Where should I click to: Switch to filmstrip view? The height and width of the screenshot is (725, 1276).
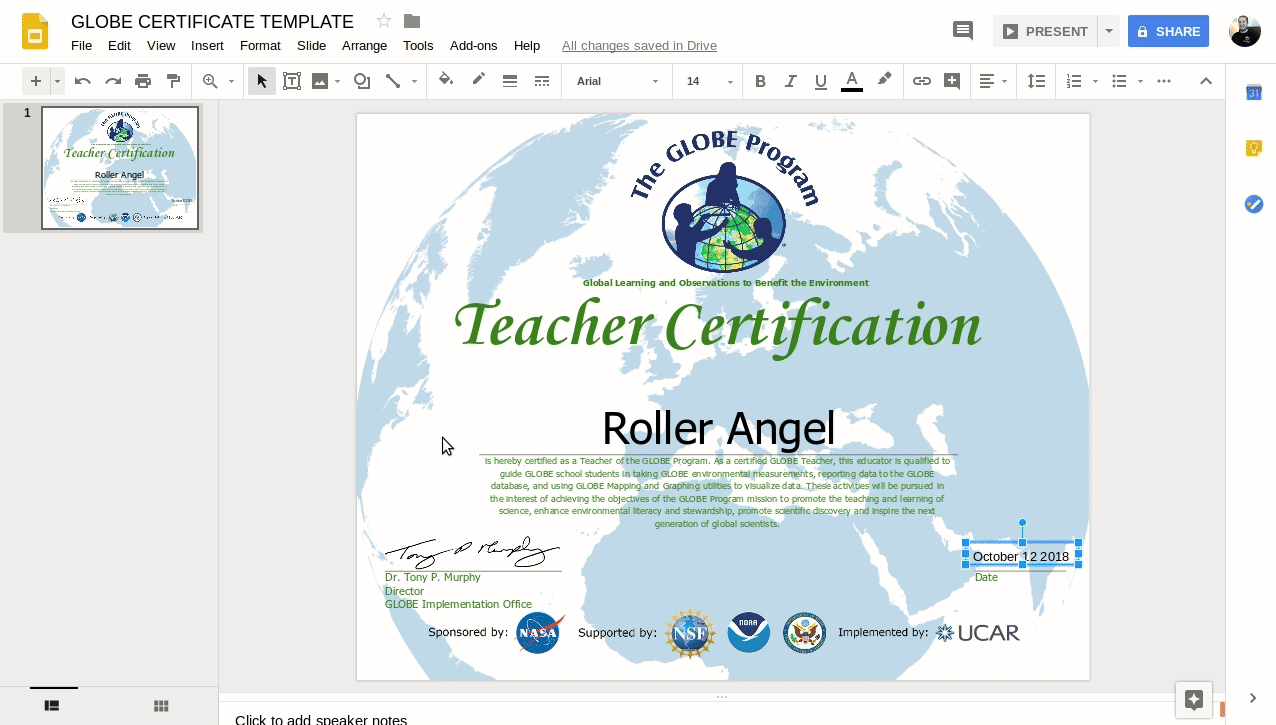point(53,705)
